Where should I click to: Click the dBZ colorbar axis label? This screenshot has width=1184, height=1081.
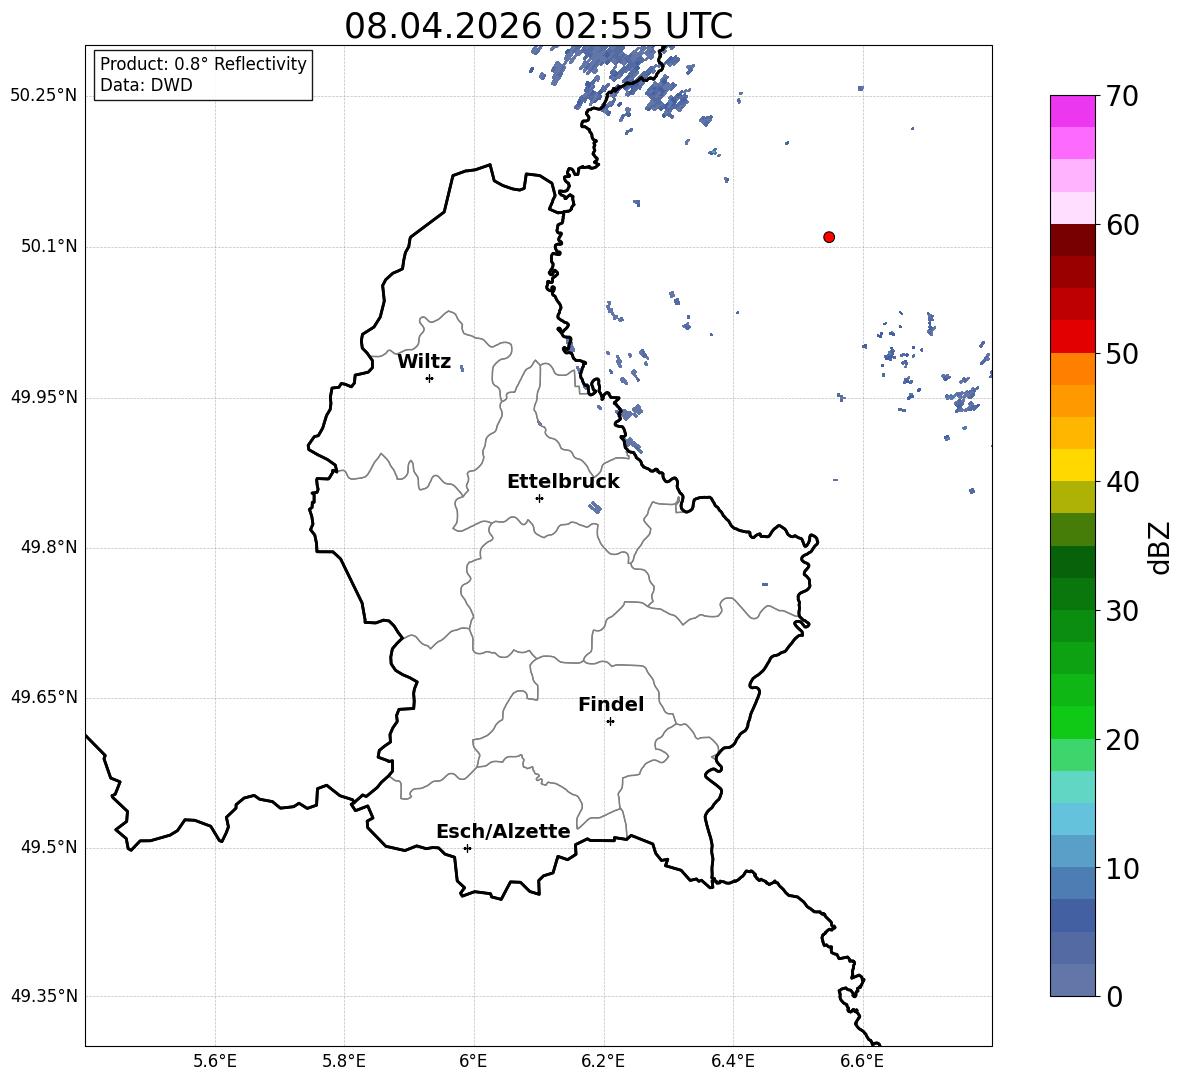click(1161, 547)
